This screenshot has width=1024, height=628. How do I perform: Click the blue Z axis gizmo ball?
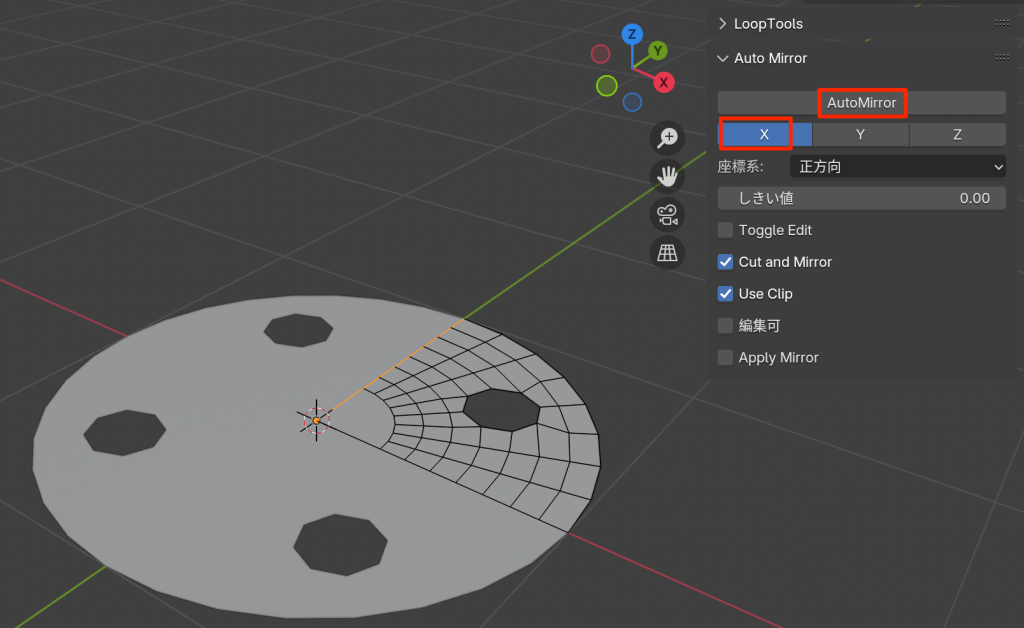coord(631,34)
